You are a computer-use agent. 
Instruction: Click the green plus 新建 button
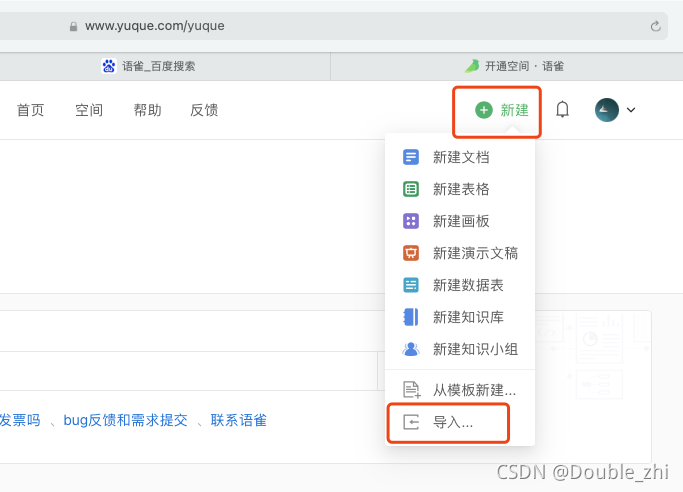pyautogui.click(x=501, y=110)
